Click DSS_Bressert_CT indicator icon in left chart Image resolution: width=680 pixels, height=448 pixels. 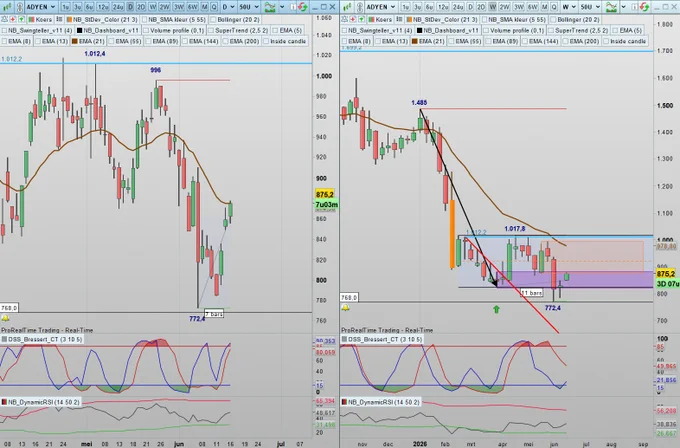(4, 339)
